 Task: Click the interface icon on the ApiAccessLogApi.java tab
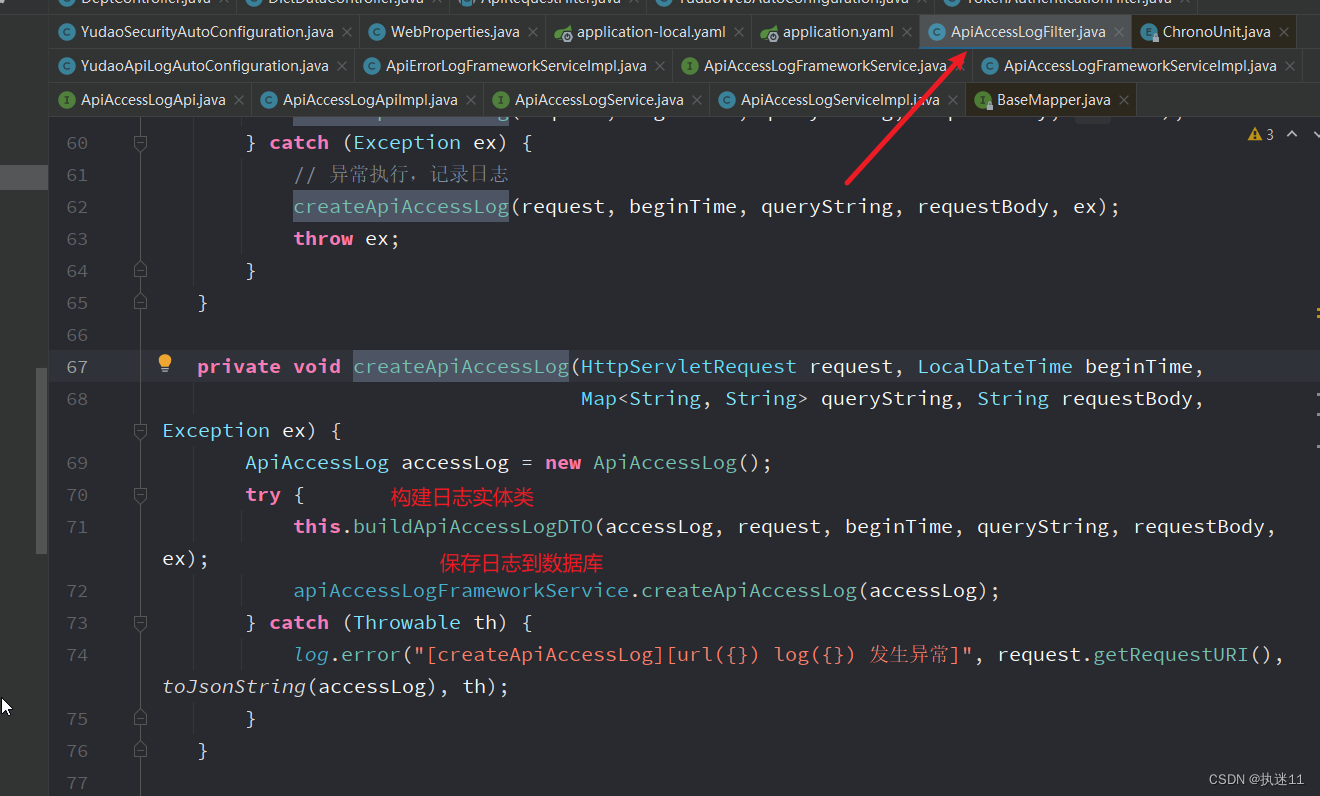pyautogui.click(x=67, y=100)
